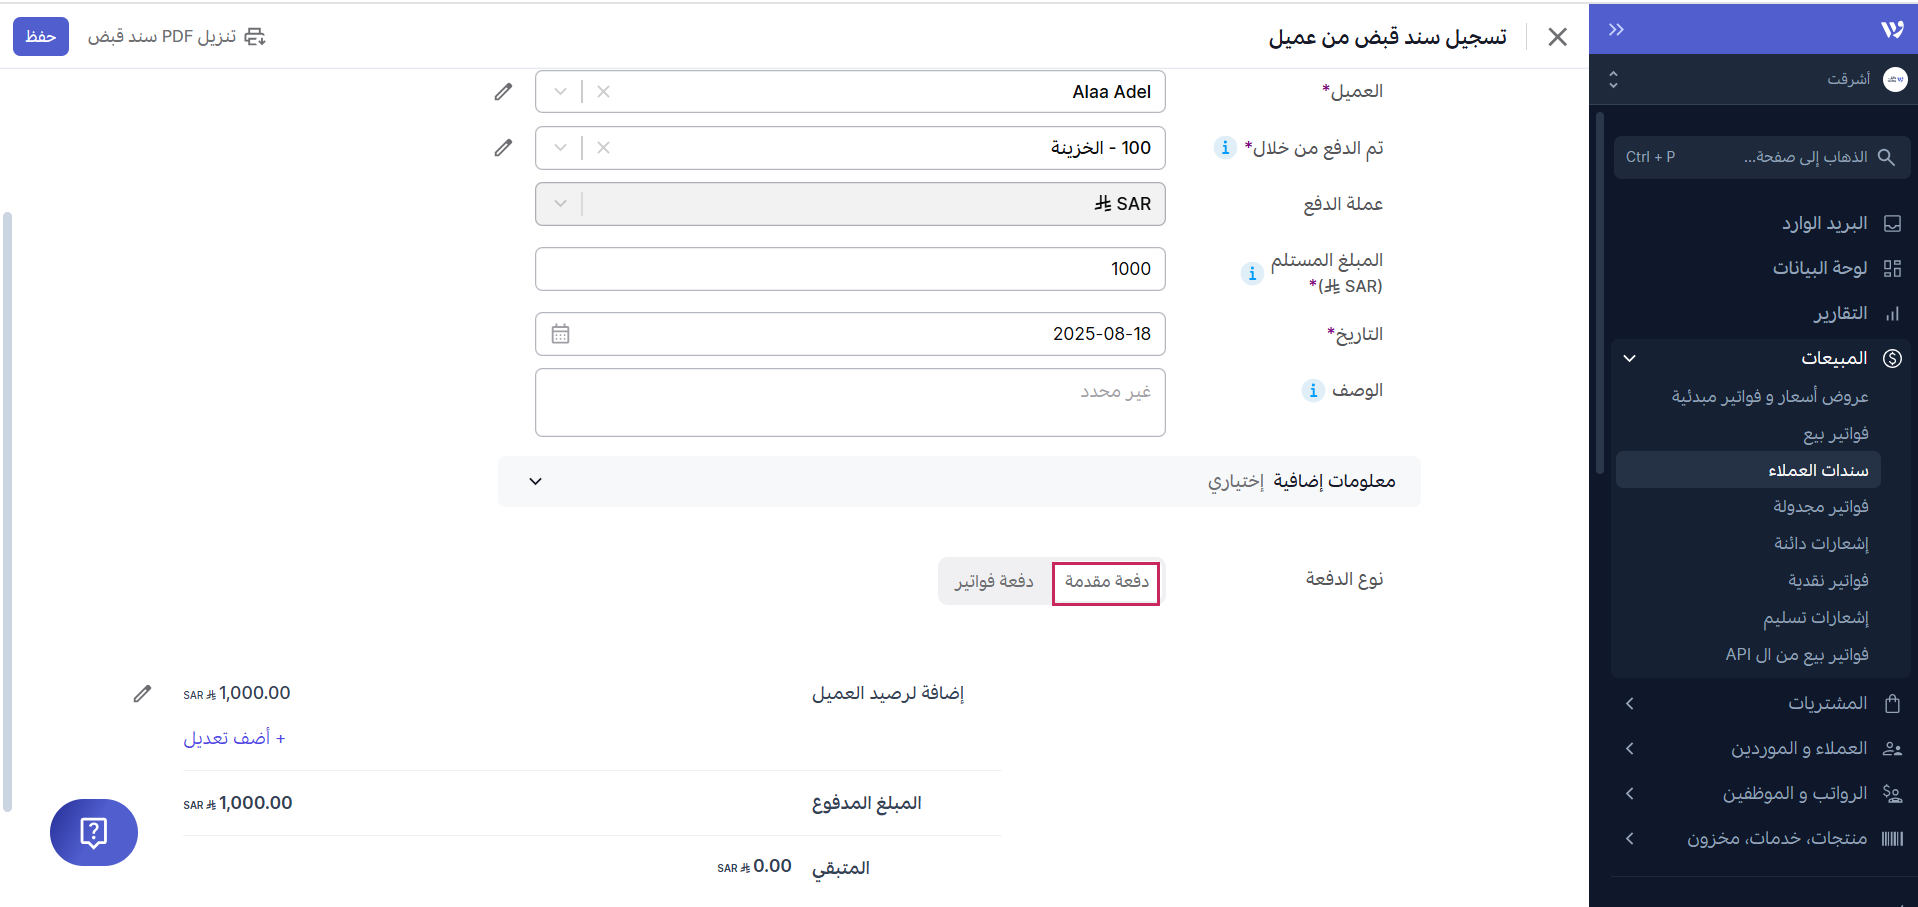Open the calendar date picker icon
The image size is (1918, 907).
tap(560, 334)
